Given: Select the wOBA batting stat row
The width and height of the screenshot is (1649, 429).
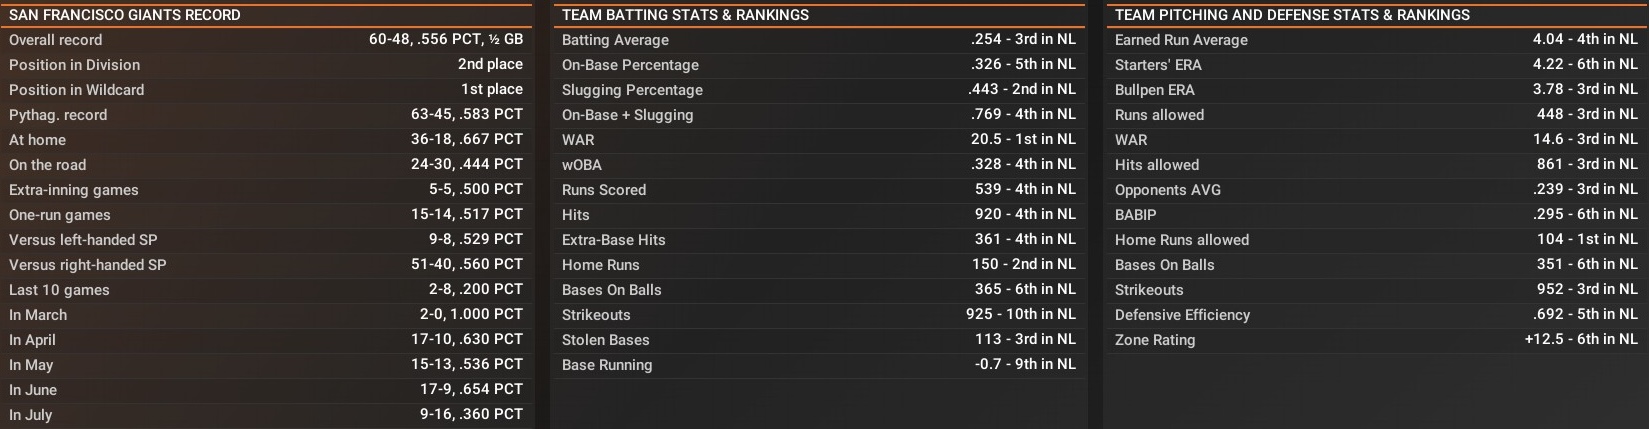Looking at the screenshot, I should [x=818, y=165].
